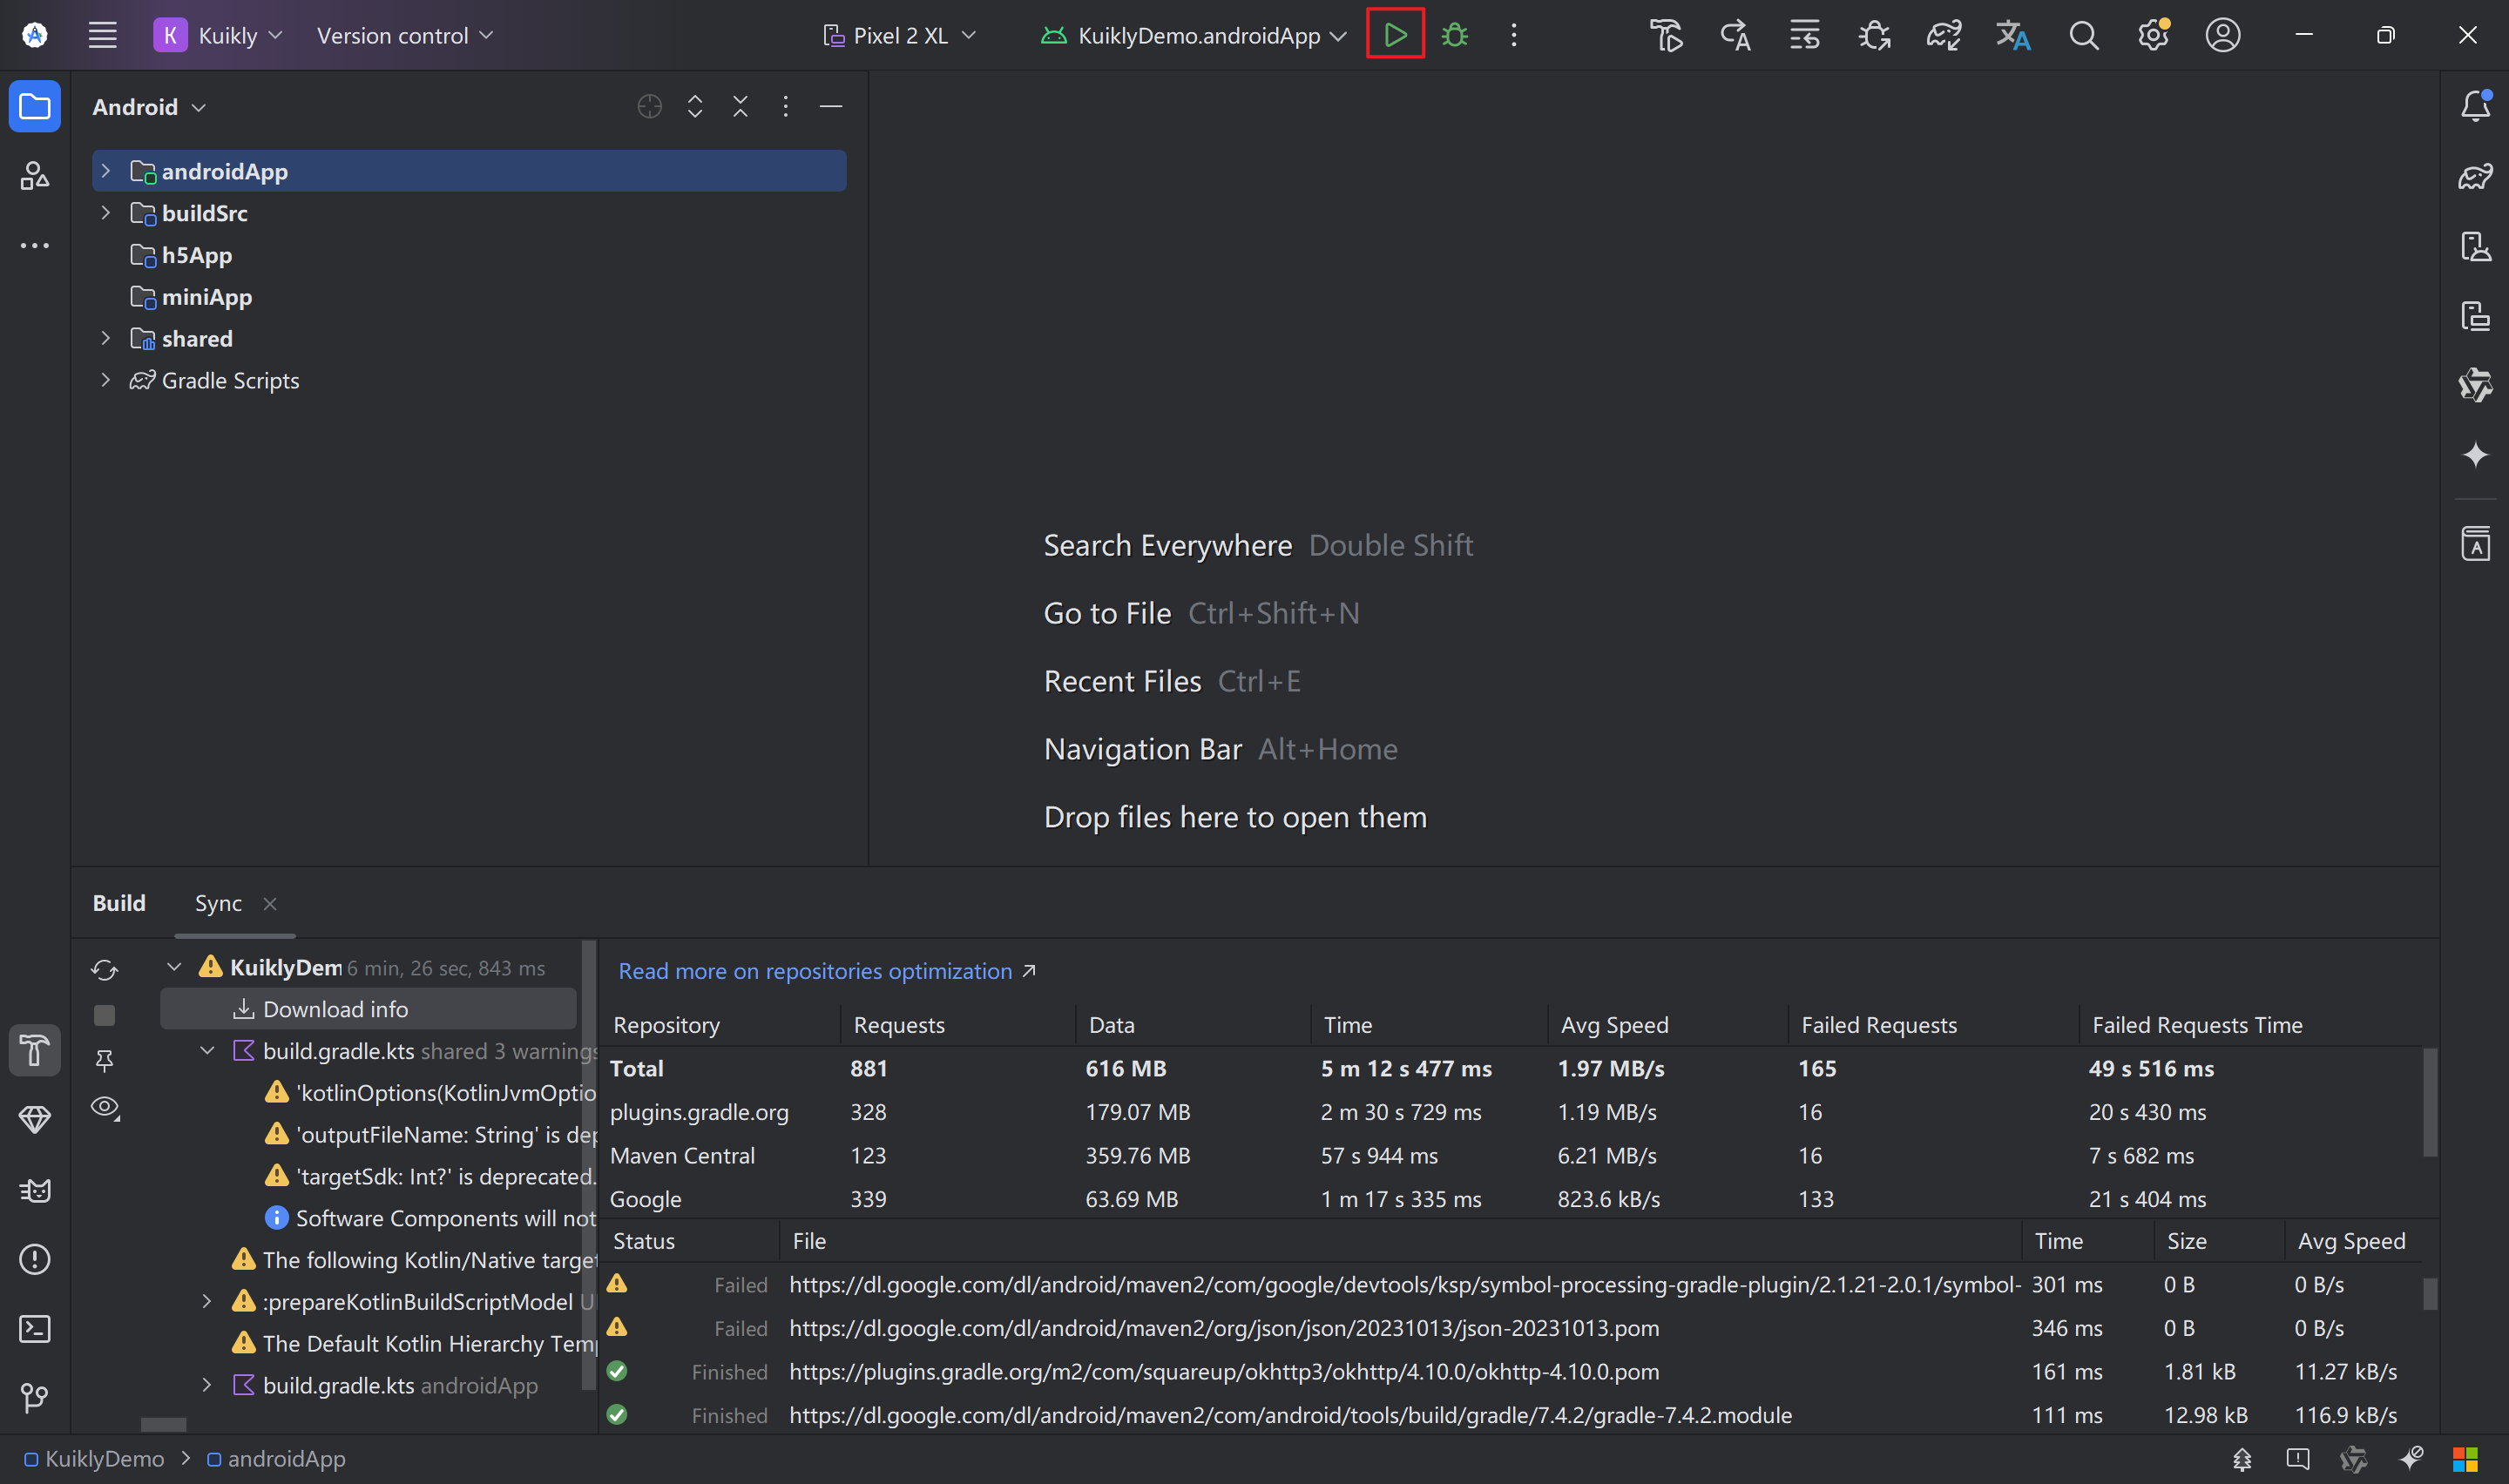2509x1484 pixels.
Task: Run the KuiklyDemo.androidApp configuration
Action: (x=1395, y=35)
